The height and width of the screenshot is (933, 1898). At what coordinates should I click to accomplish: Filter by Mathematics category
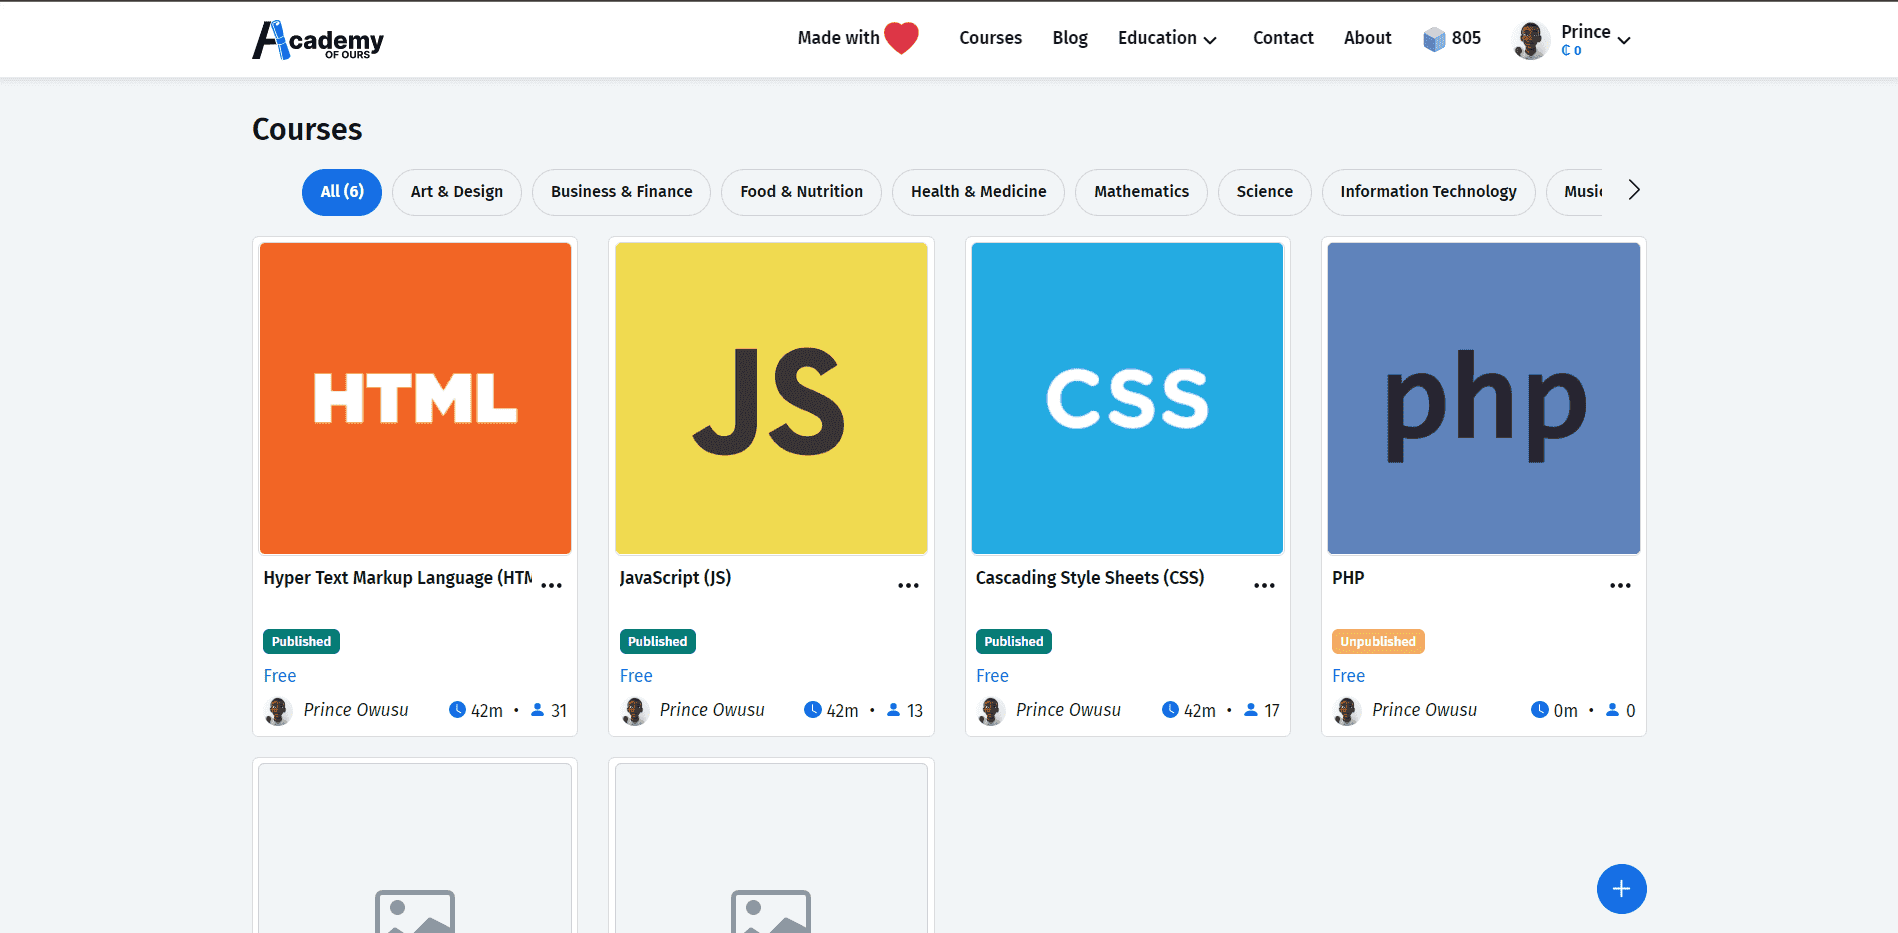click(1141, 192)
